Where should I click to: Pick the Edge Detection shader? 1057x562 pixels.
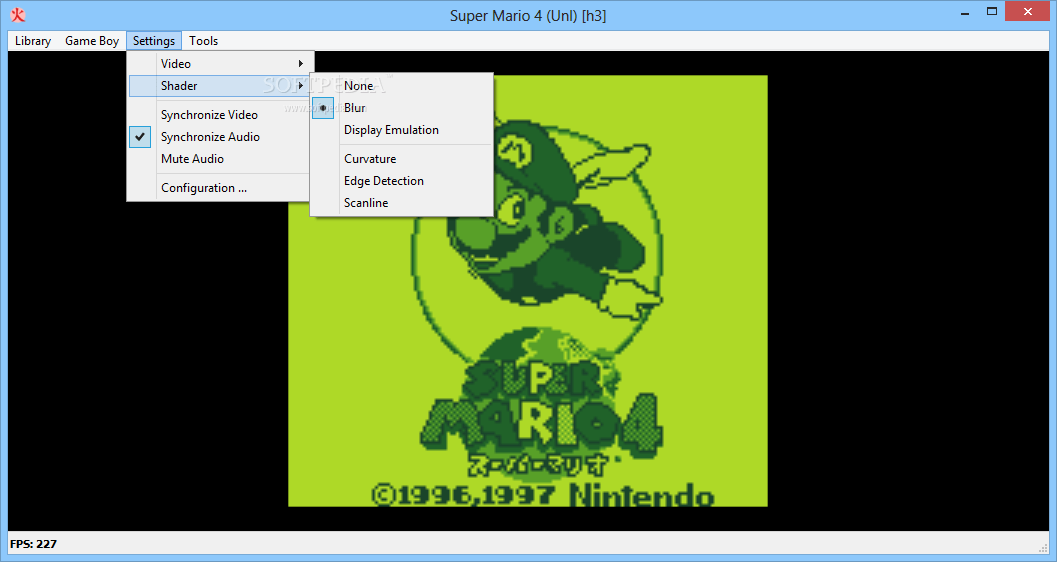pyautogui.click(x=402, y=181)
